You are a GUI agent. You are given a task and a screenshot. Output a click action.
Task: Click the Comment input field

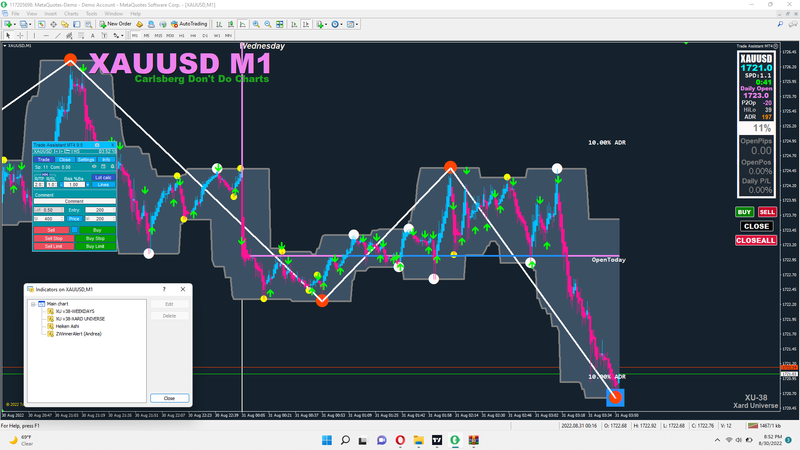coord(74,201)
